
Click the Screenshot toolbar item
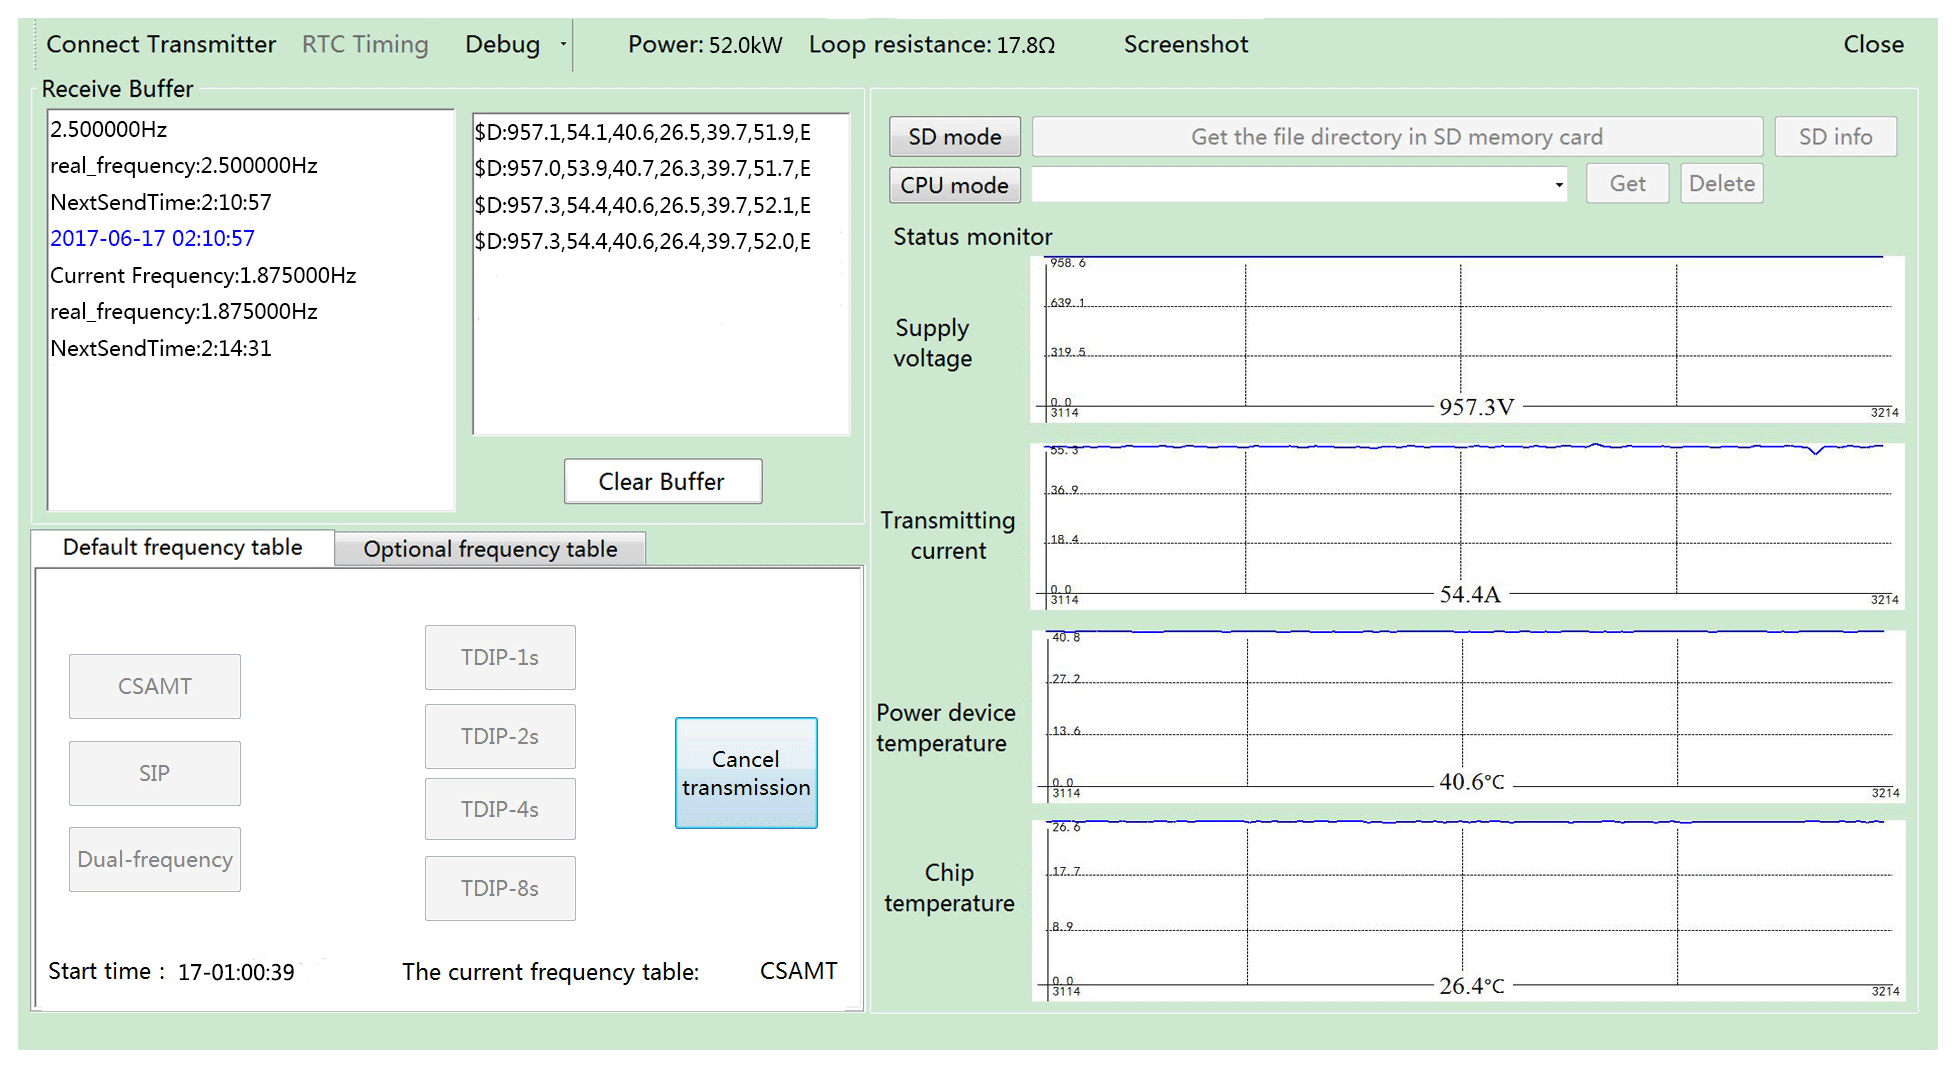tap(1185, 45)
